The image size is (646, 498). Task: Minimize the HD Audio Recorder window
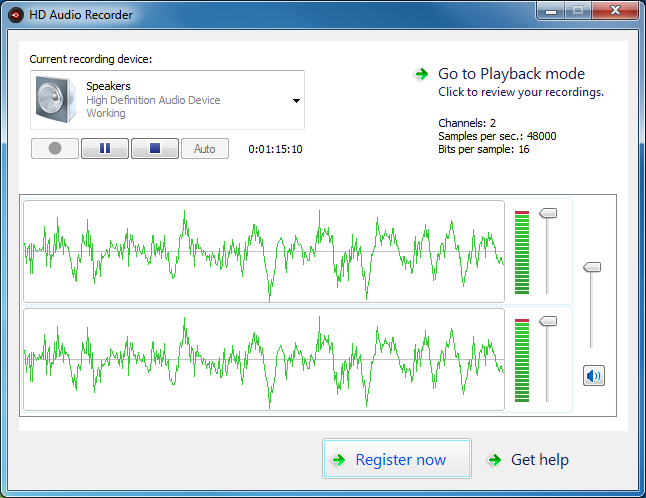(x=550, y=11)
